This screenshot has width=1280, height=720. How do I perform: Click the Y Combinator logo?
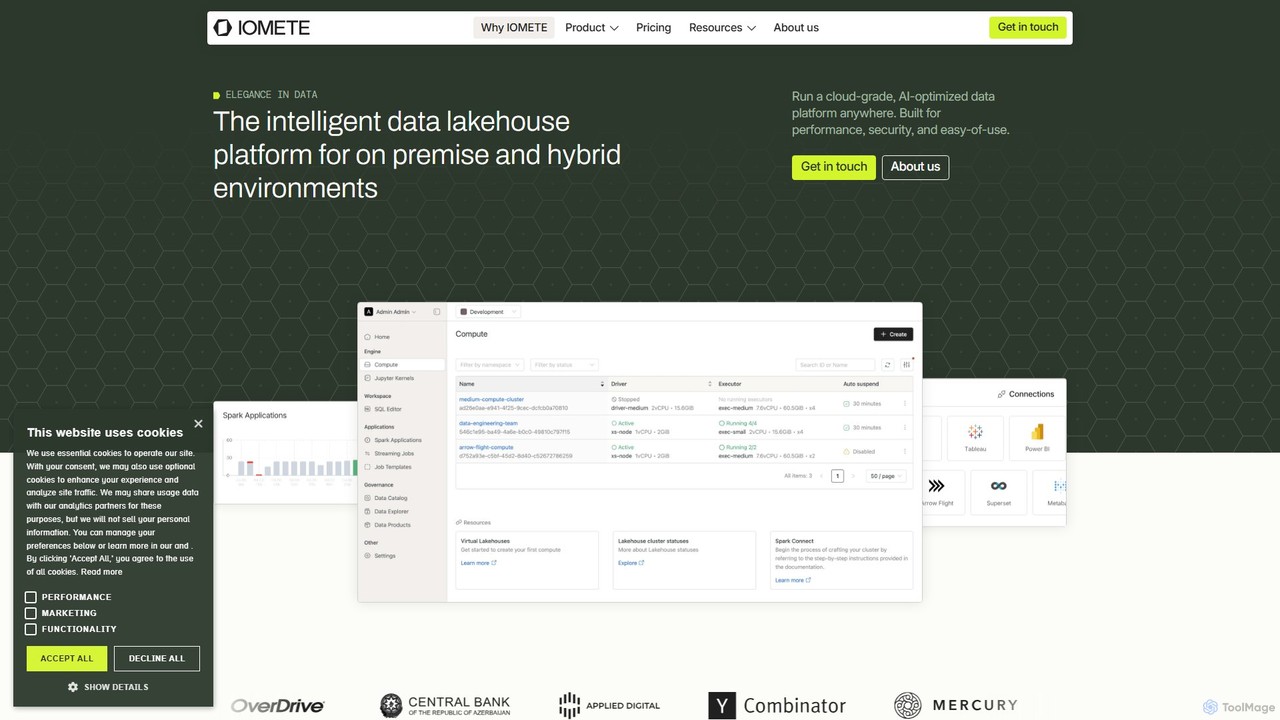click(x=777, y=706)
